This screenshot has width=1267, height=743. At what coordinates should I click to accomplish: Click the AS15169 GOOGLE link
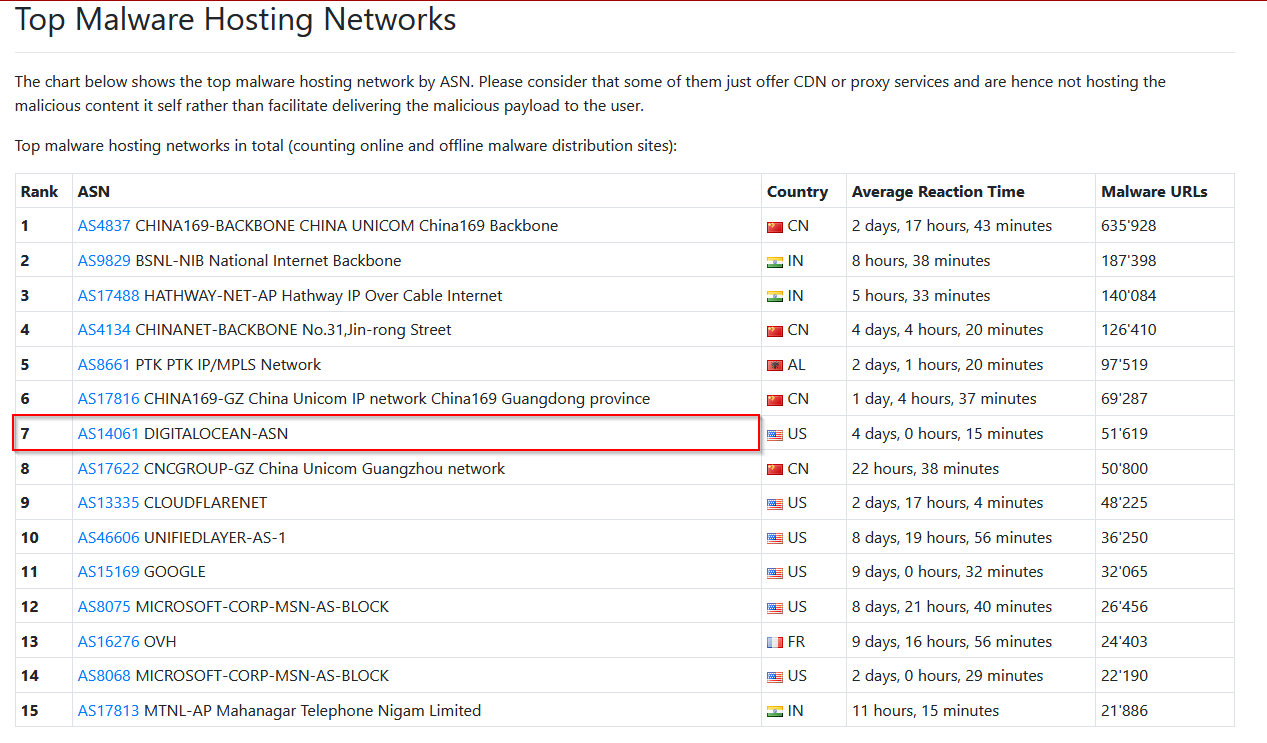tap(108, 572)
